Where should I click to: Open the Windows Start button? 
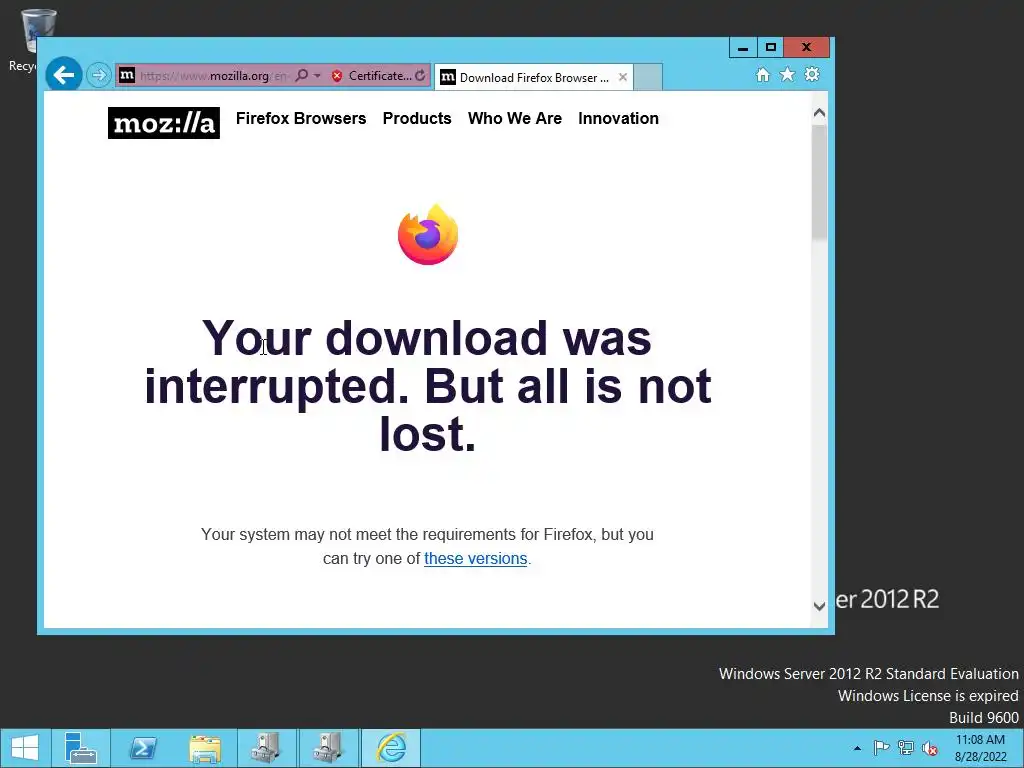25,748
